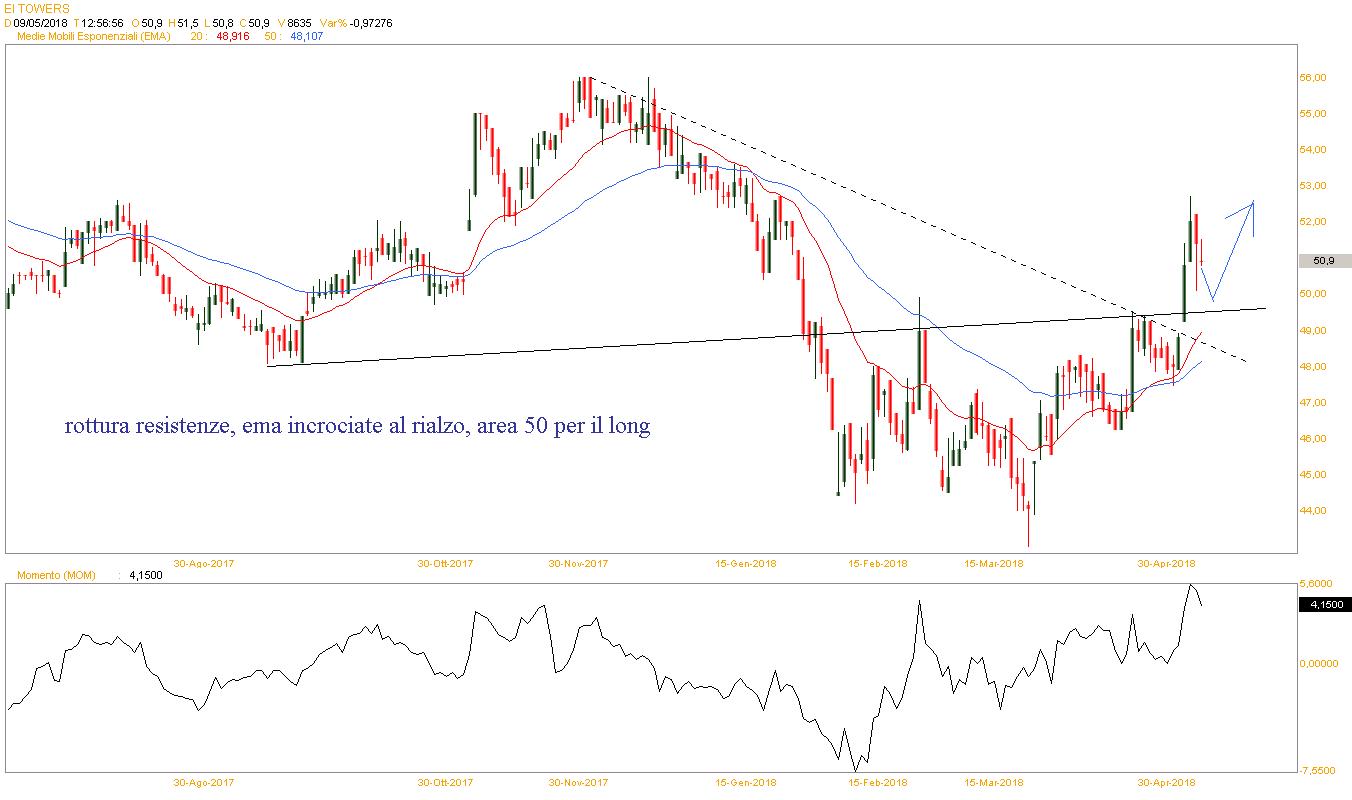Click the momentum value tag 4,1500

1323,604
